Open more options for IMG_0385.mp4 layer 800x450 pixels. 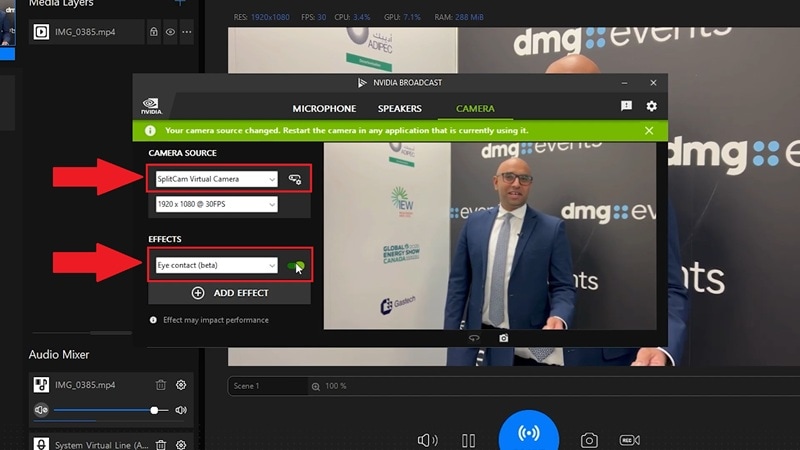click(x=187, y=32)
